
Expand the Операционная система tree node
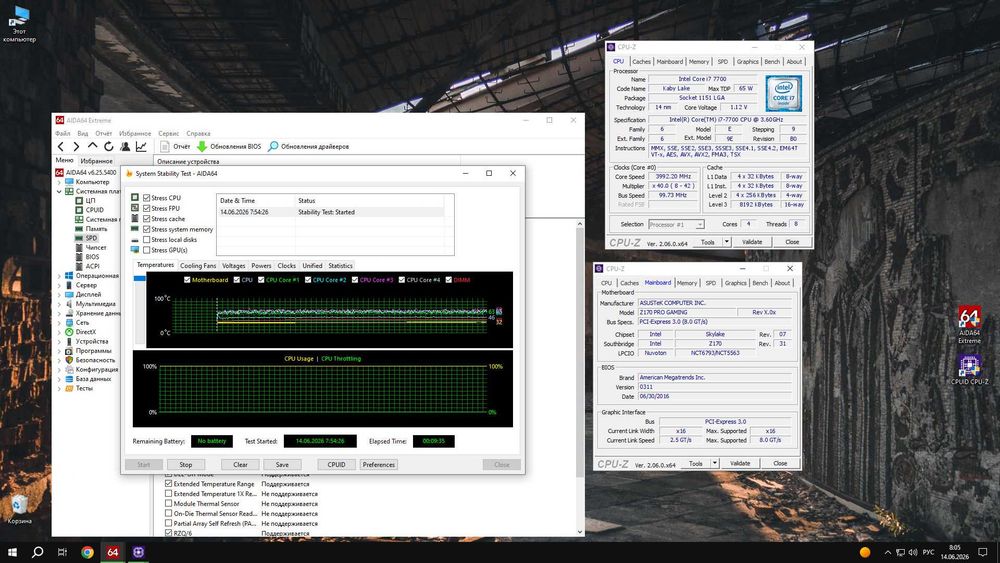pyautogui.click(x=59, y=275)
